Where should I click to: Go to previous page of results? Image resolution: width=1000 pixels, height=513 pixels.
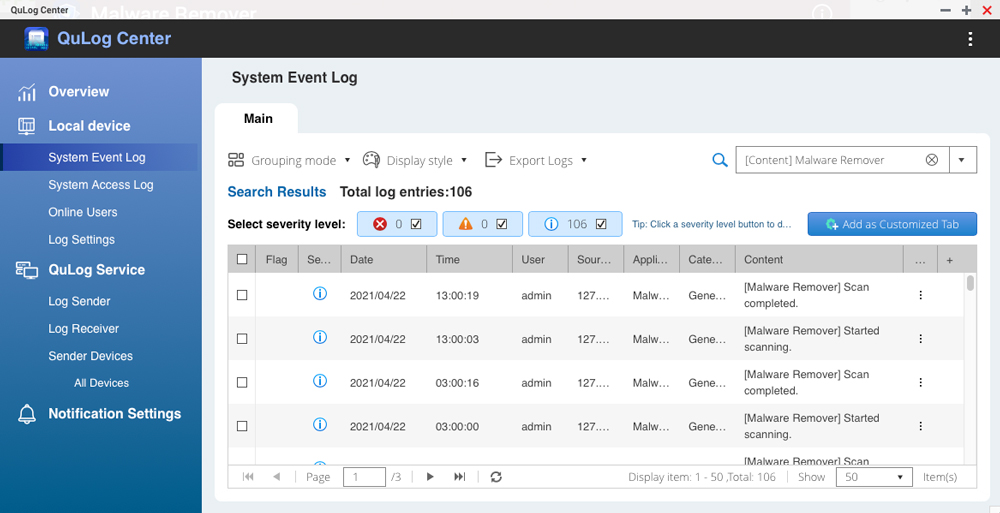point(277,477)
